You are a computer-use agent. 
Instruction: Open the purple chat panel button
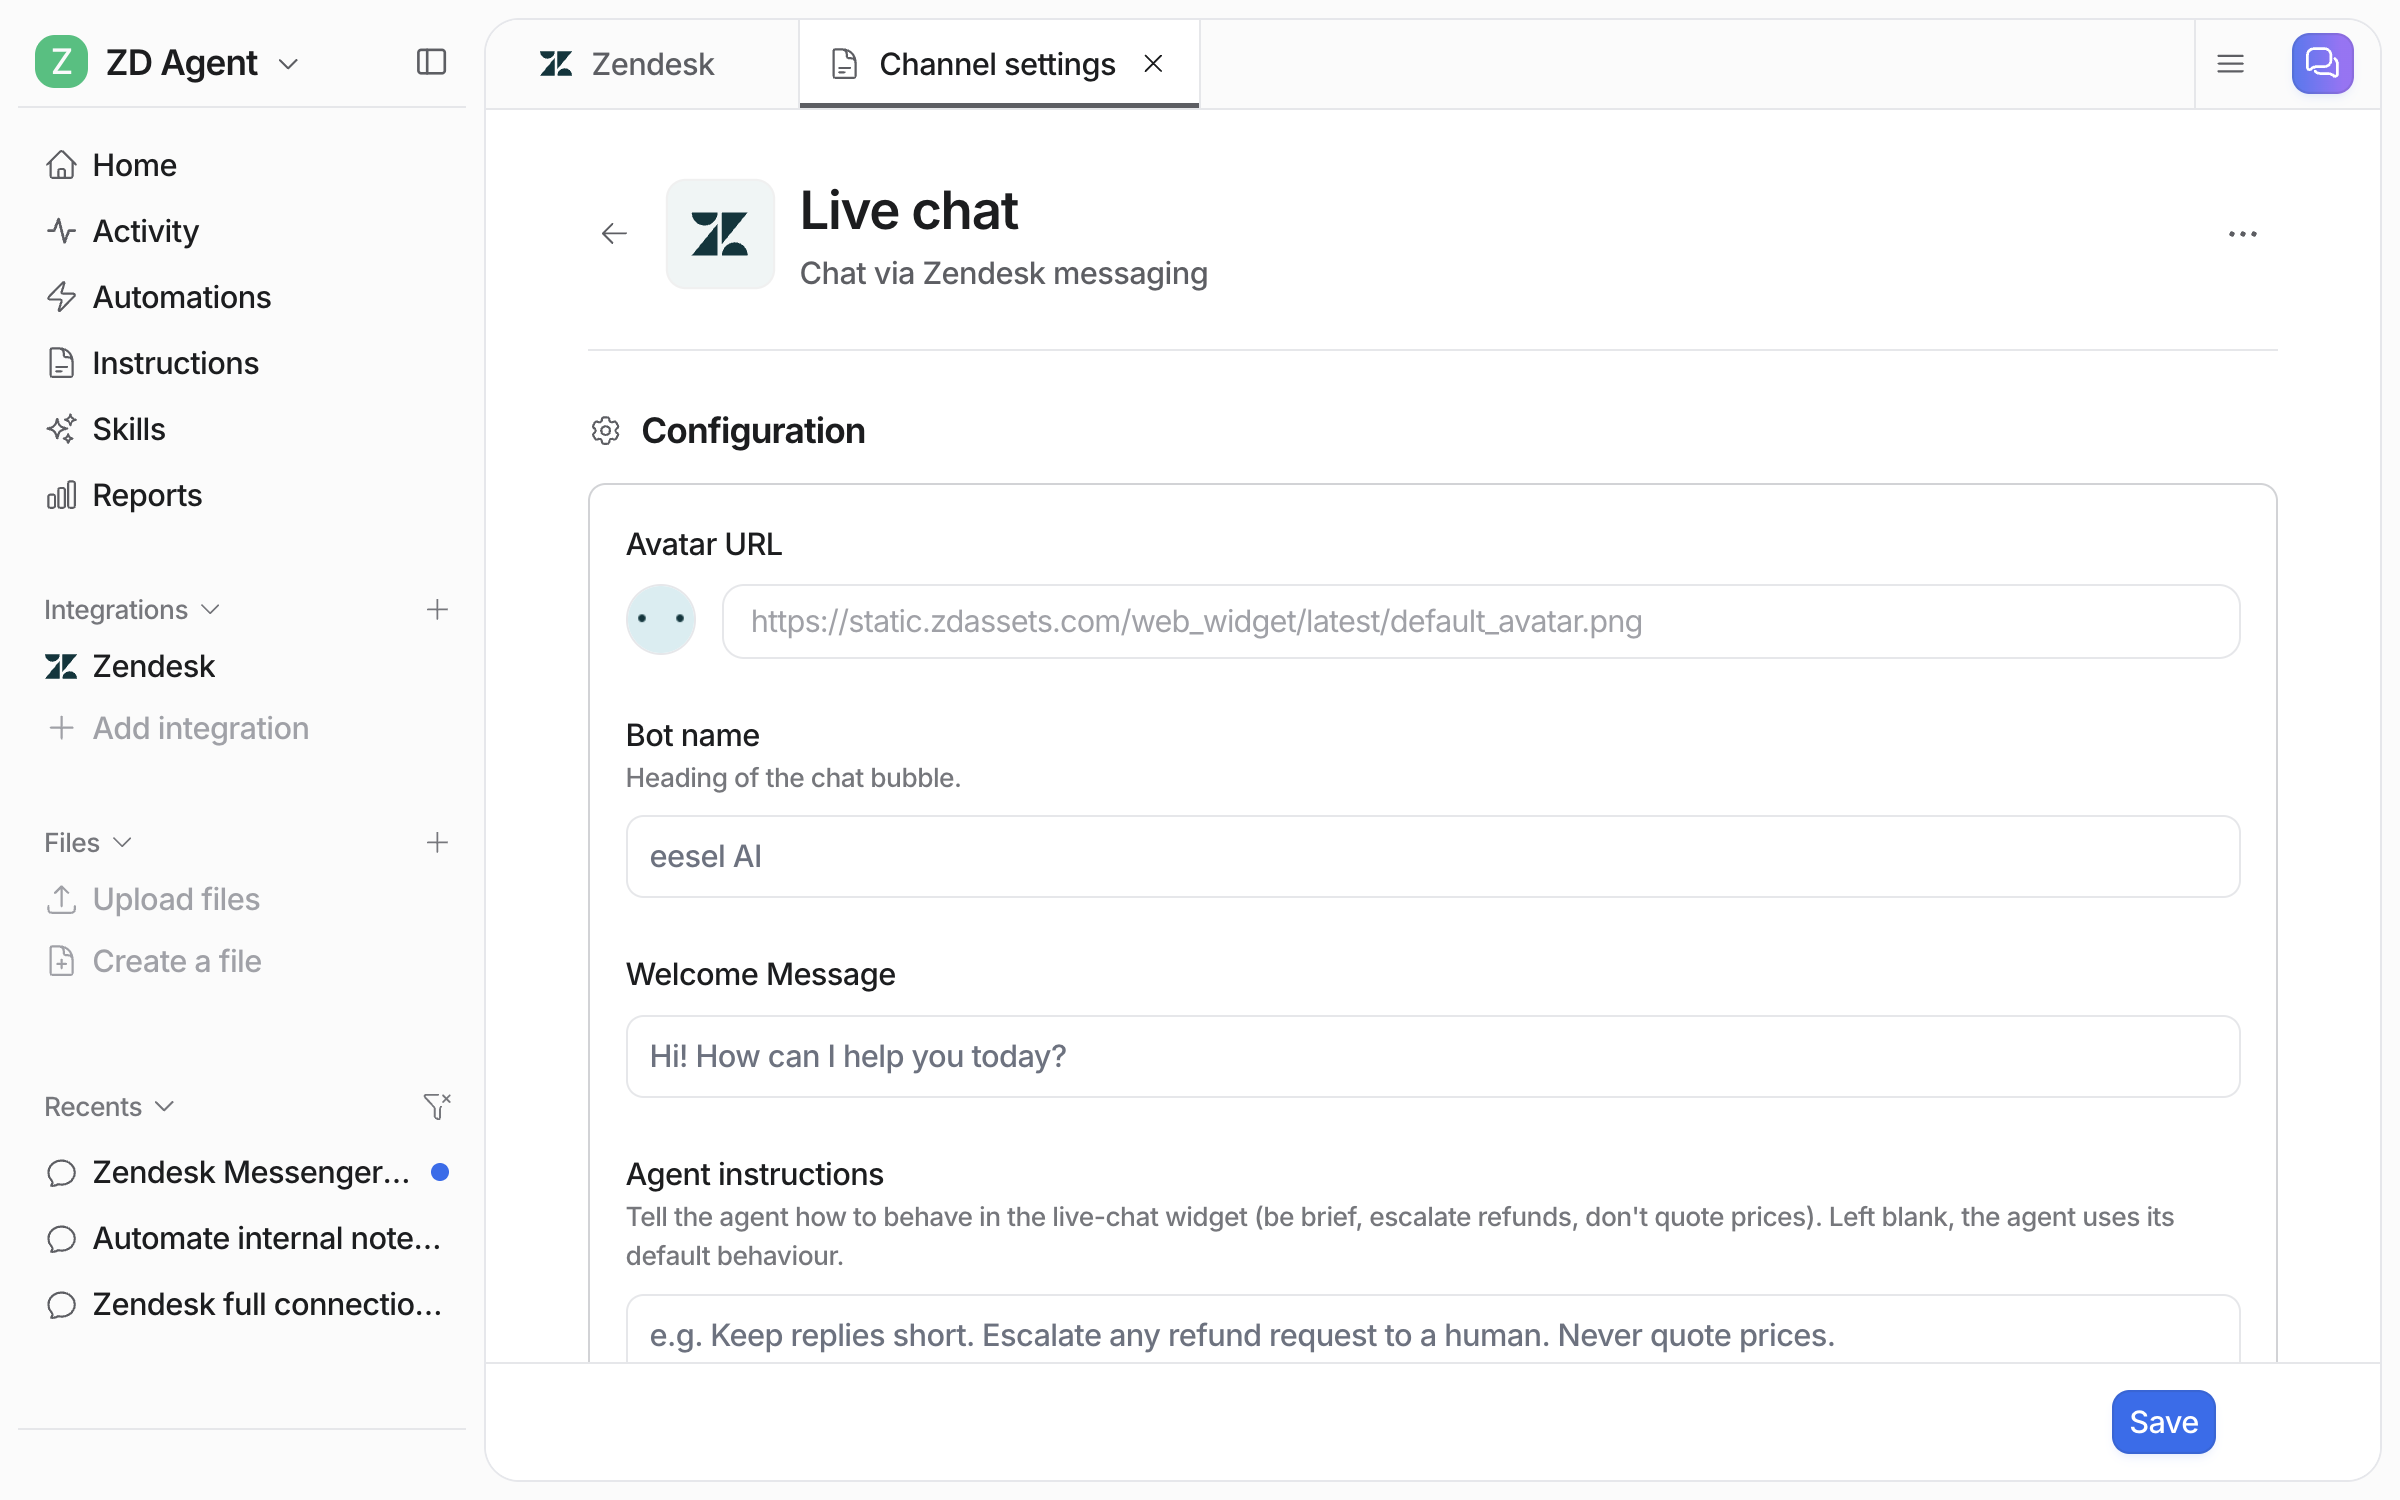2322,64
